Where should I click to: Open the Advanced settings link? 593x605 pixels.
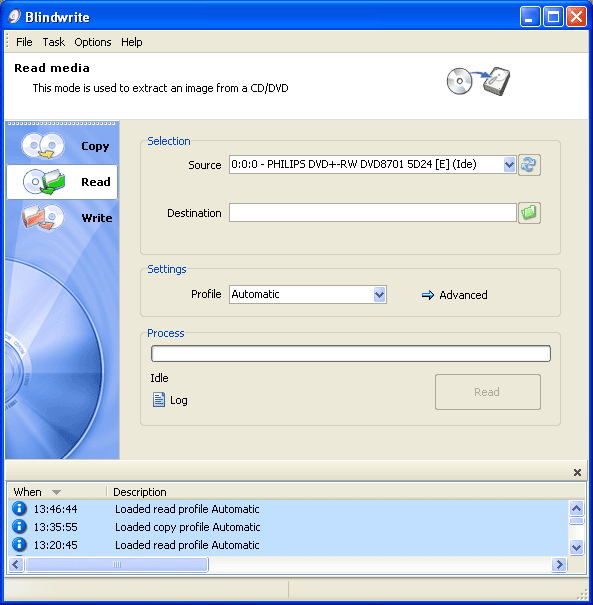pyautogui.click(x=463, y=295)
